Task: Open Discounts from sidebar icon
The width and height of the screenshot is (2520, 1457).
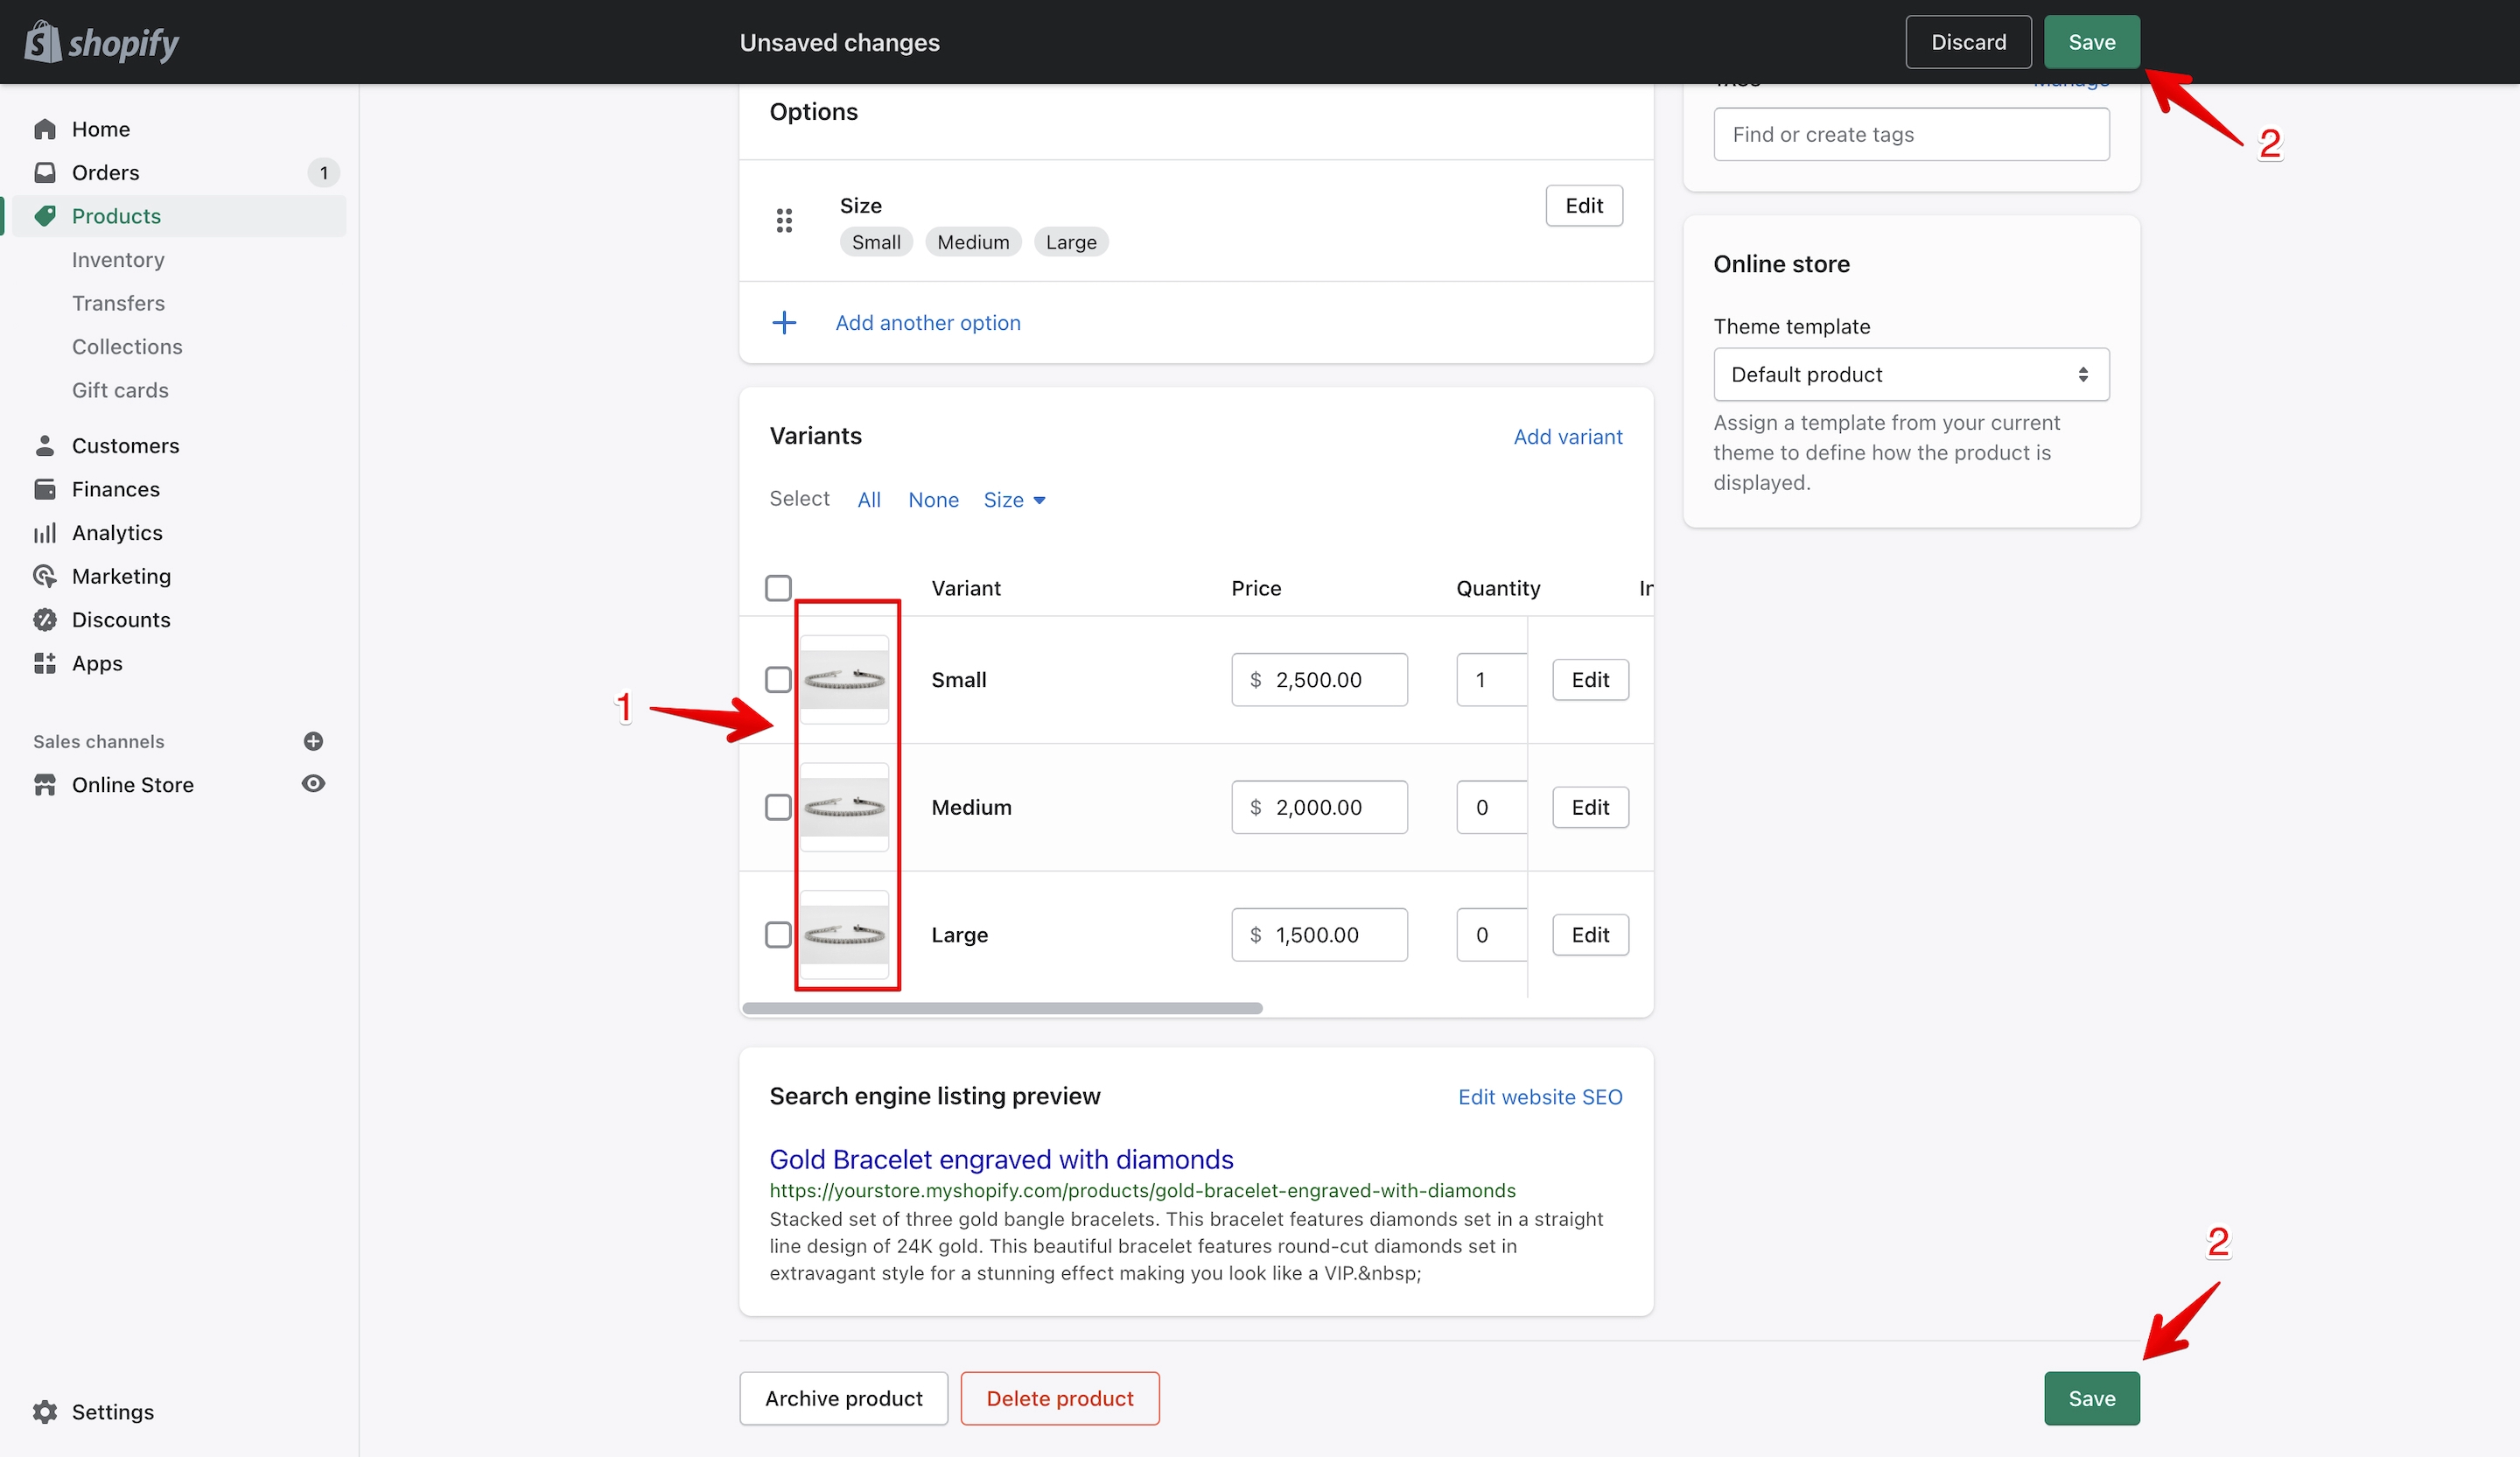Action: click(x=45, y=619)
